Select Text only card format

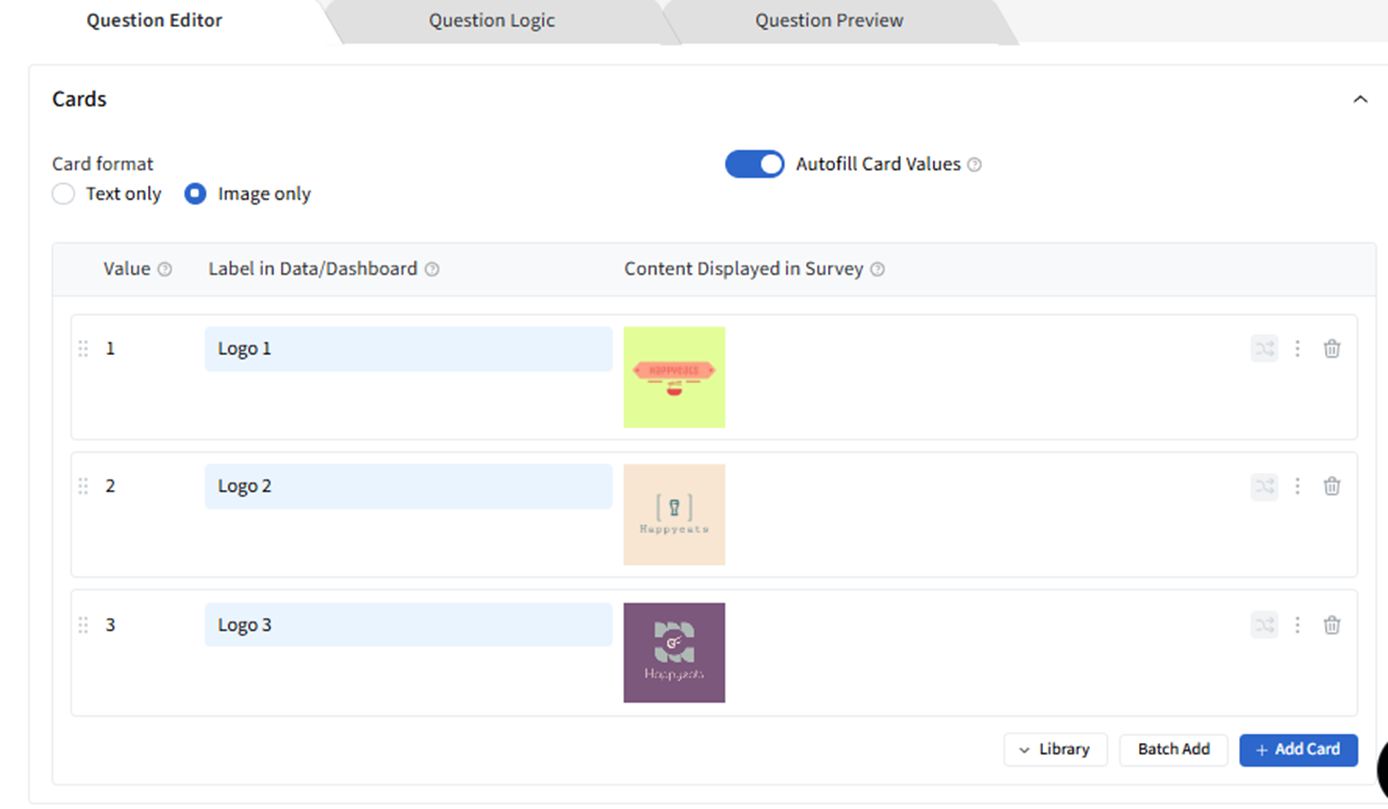(64, 194)
